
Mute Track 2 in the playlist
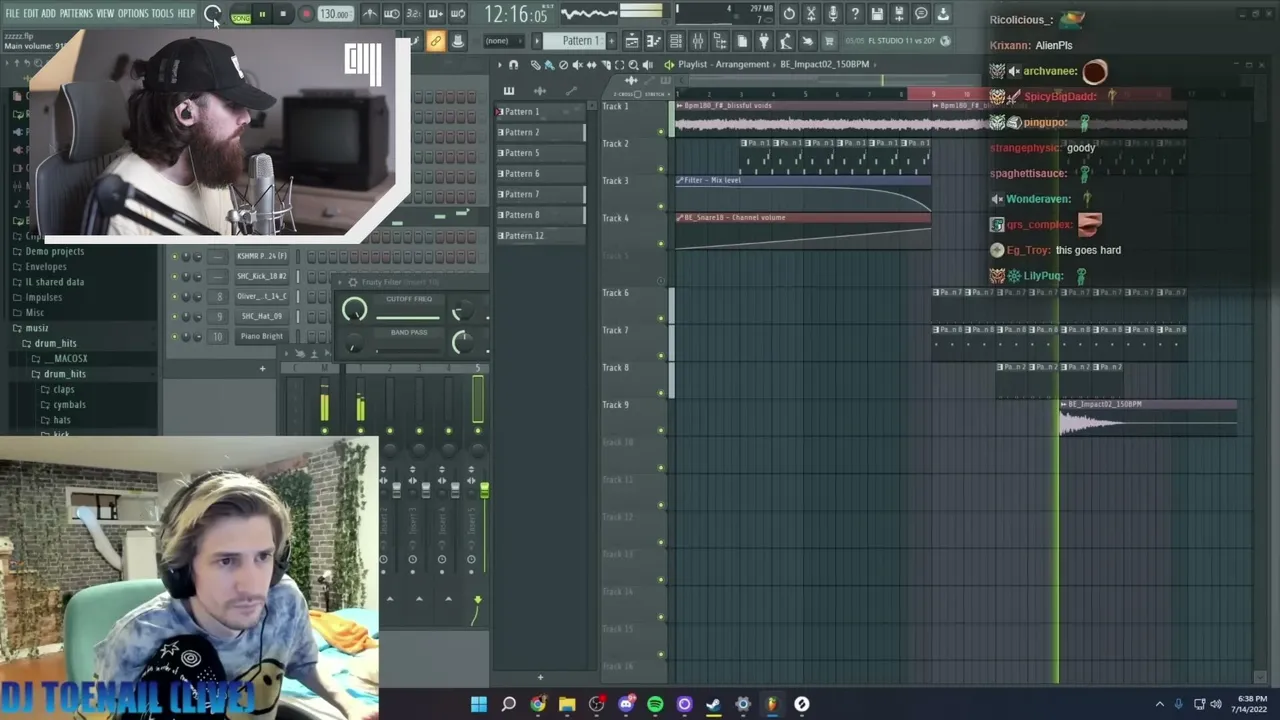[660, 169]
